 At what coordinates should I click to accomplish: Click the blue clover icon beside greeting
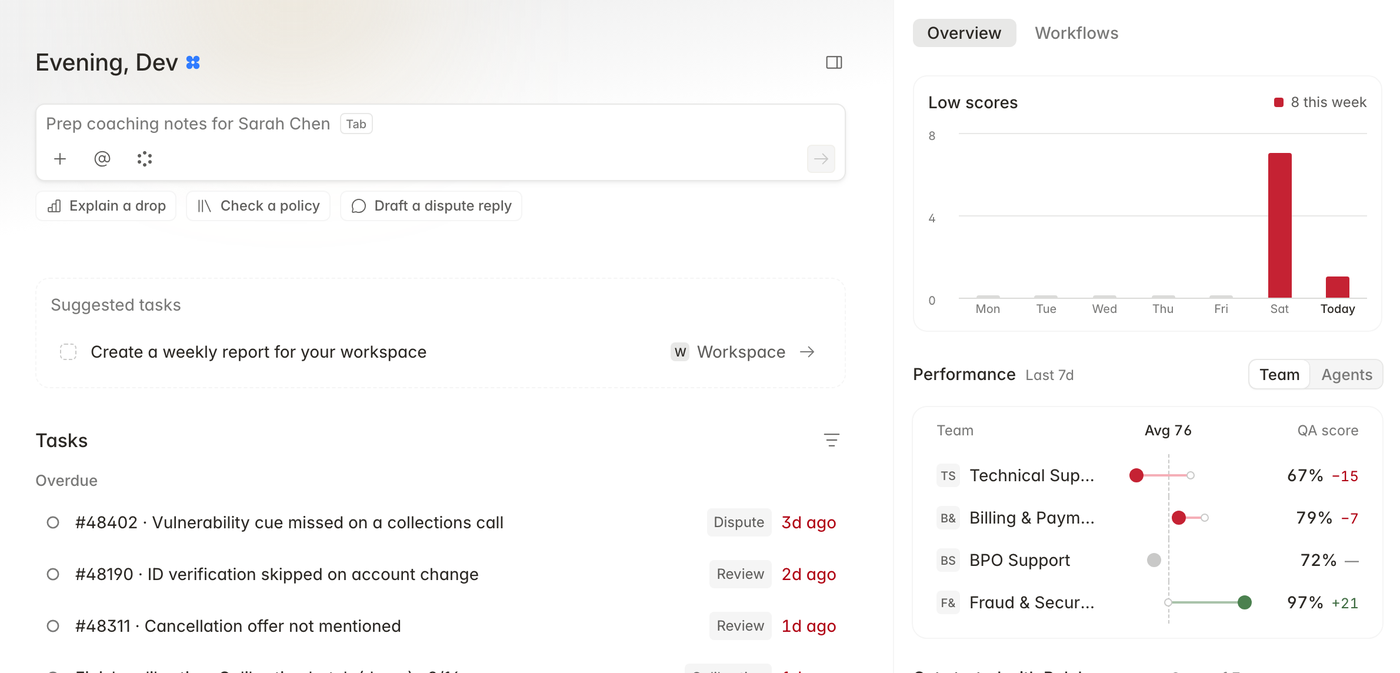point(193,62)
